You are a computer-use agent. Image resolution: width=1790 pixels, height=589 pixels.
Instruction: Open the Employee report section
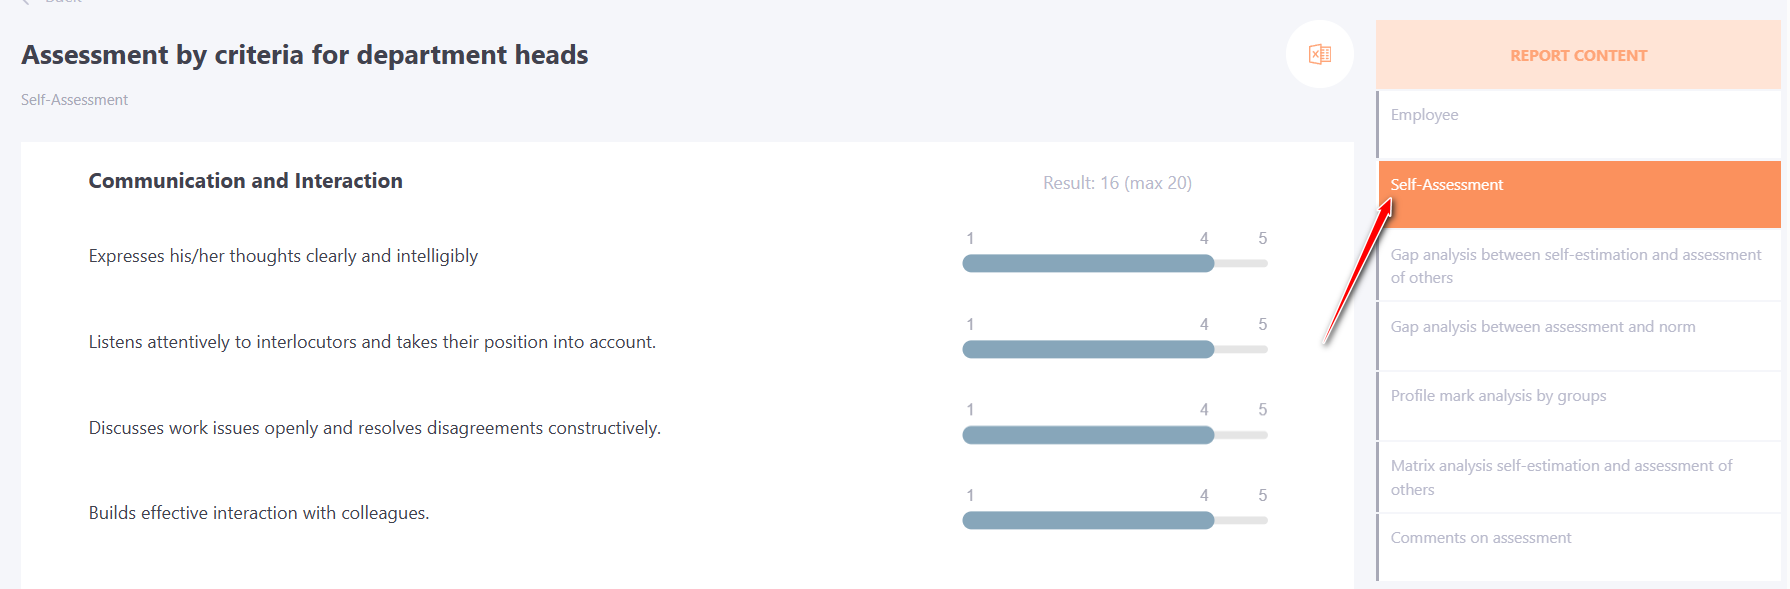(1579, 124)
